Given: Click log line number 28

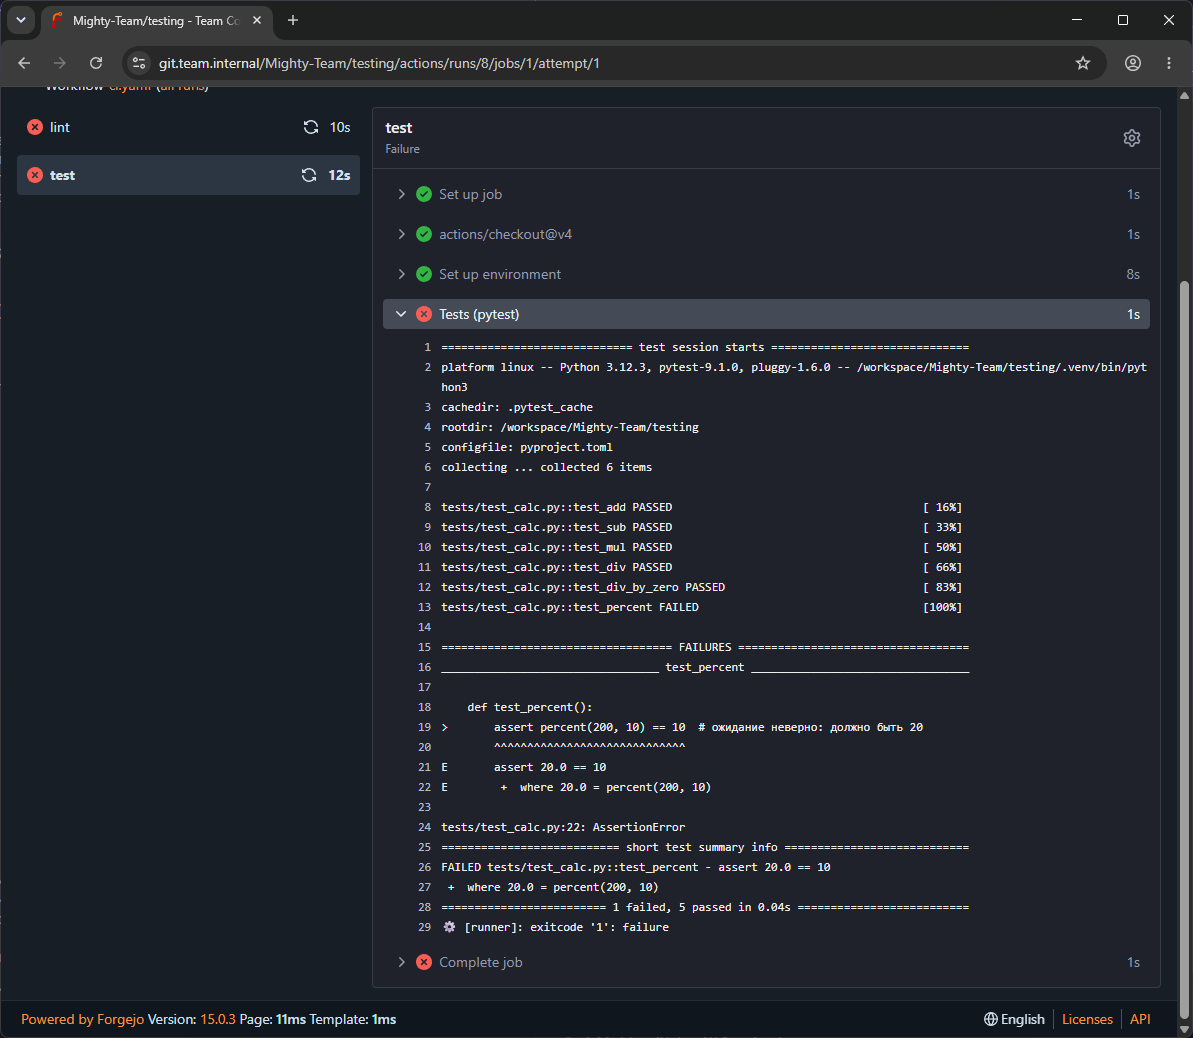Looking at the screenshot, I should tap(425, 907).
